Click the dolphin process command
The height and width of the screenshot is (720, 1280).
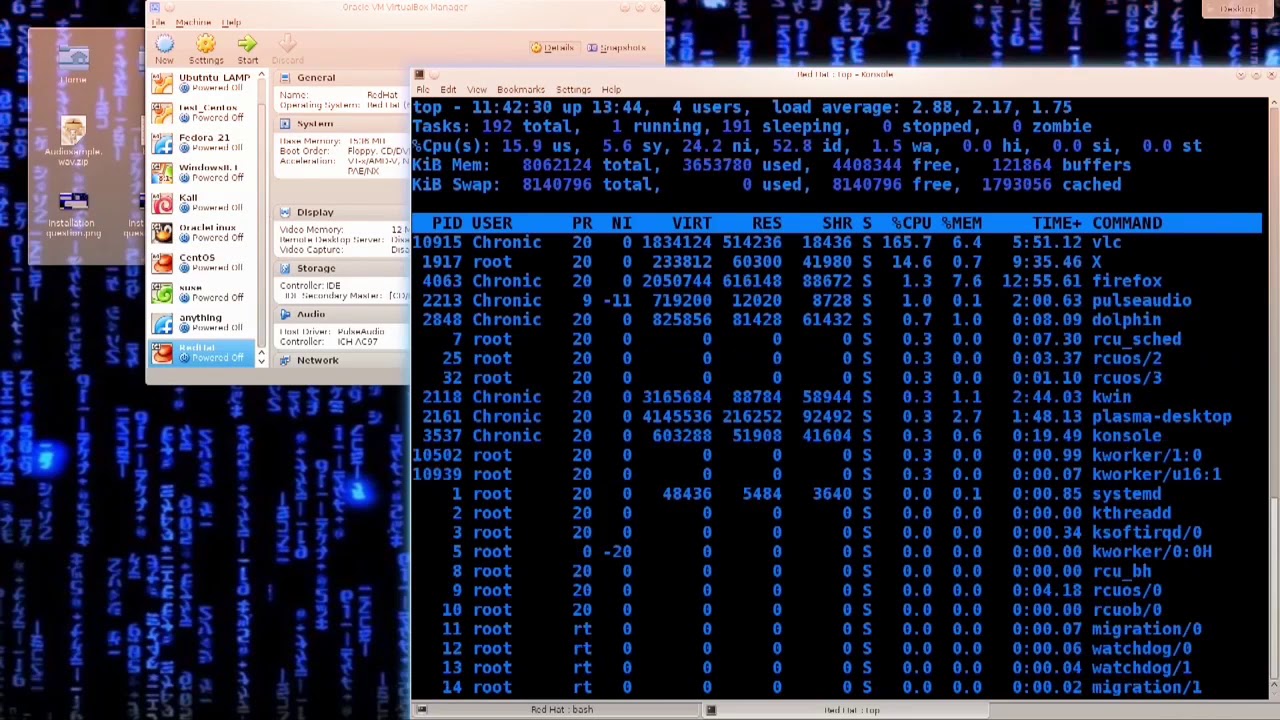click(x=1127, y=320)
